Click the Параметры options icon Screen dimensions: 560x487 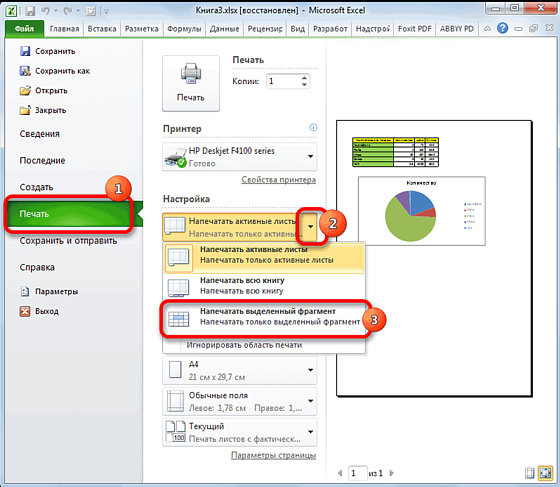pos(25,291)
